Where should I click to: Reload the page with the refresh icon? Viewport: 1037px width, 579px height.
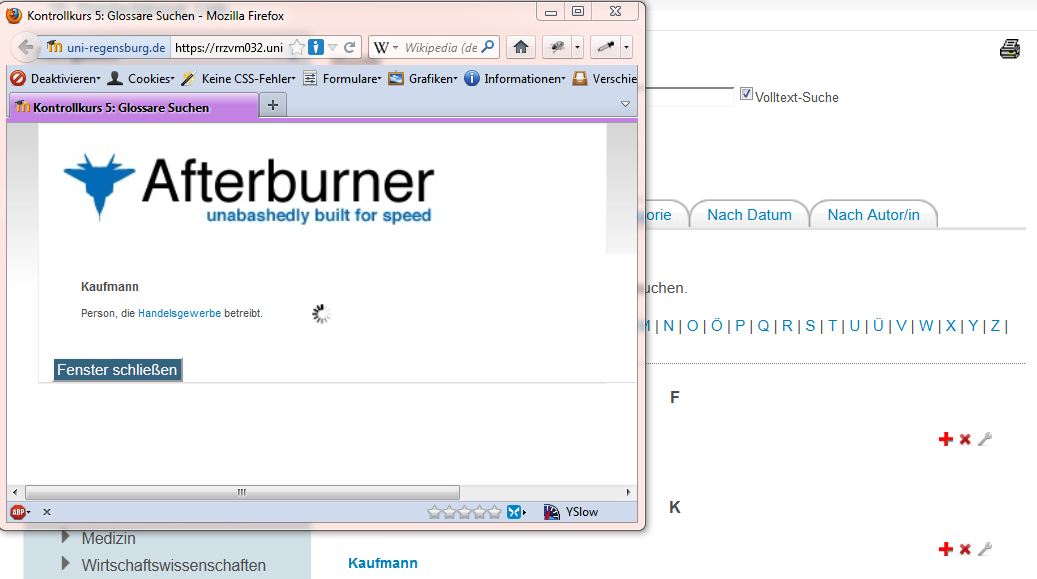coord(350,47)
